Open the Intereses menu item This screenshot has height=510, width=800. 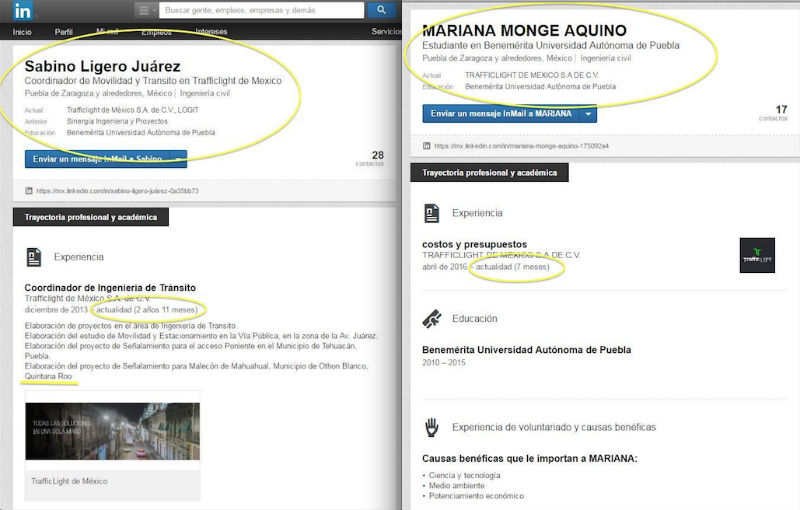point(212,32)
